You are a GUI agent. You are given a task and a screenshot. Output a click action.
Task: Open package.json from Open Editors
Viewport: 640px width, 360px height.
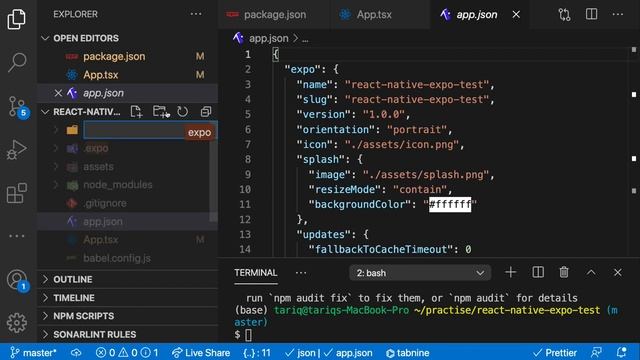point(114,56)
